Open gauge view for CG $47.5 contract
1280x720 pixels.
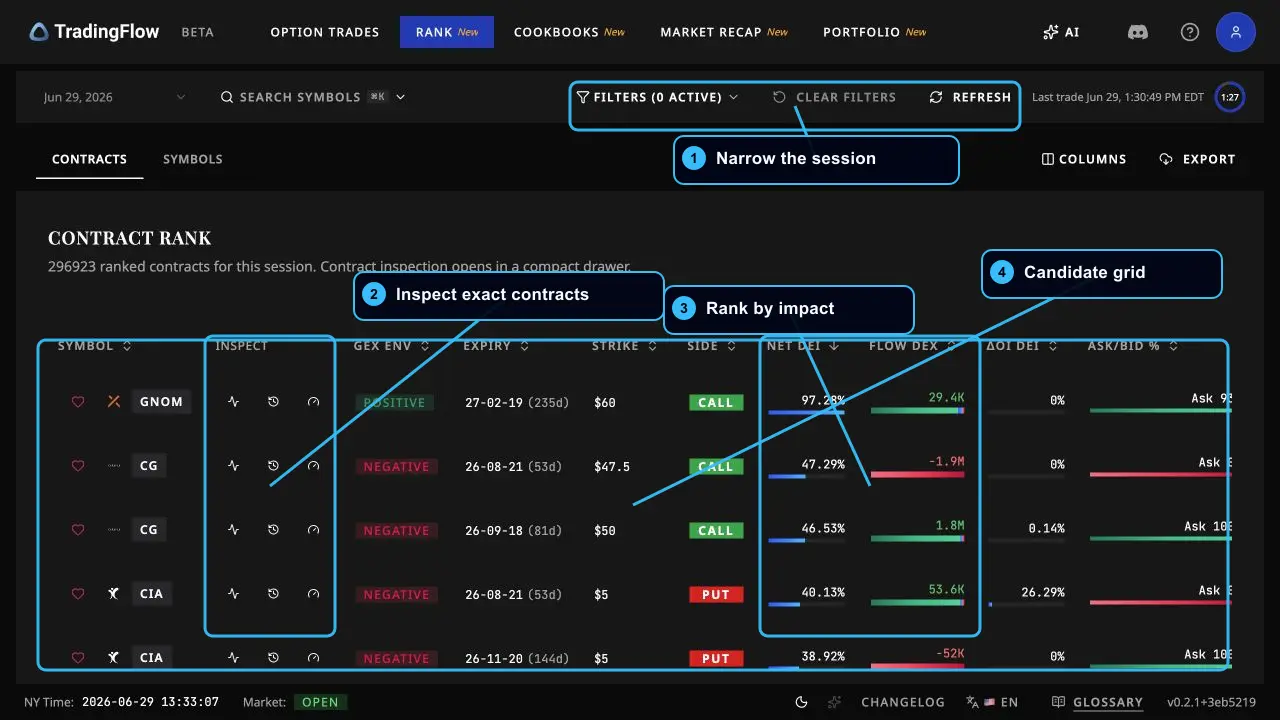point(313,466)
